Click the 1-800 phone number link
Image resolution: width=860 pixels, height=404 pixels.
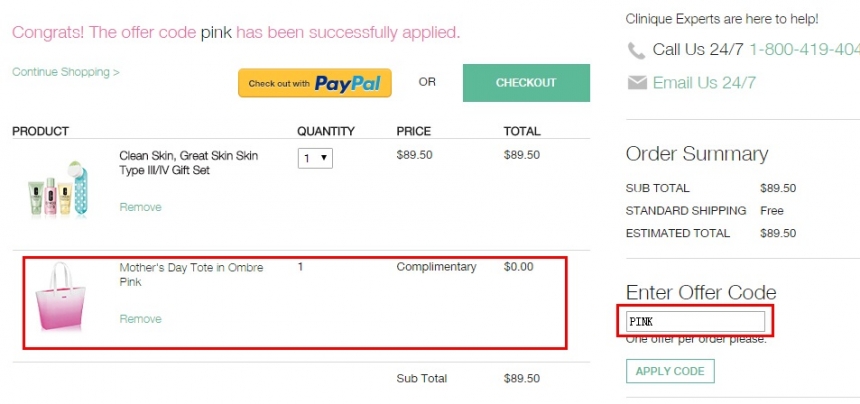[804, 50]
